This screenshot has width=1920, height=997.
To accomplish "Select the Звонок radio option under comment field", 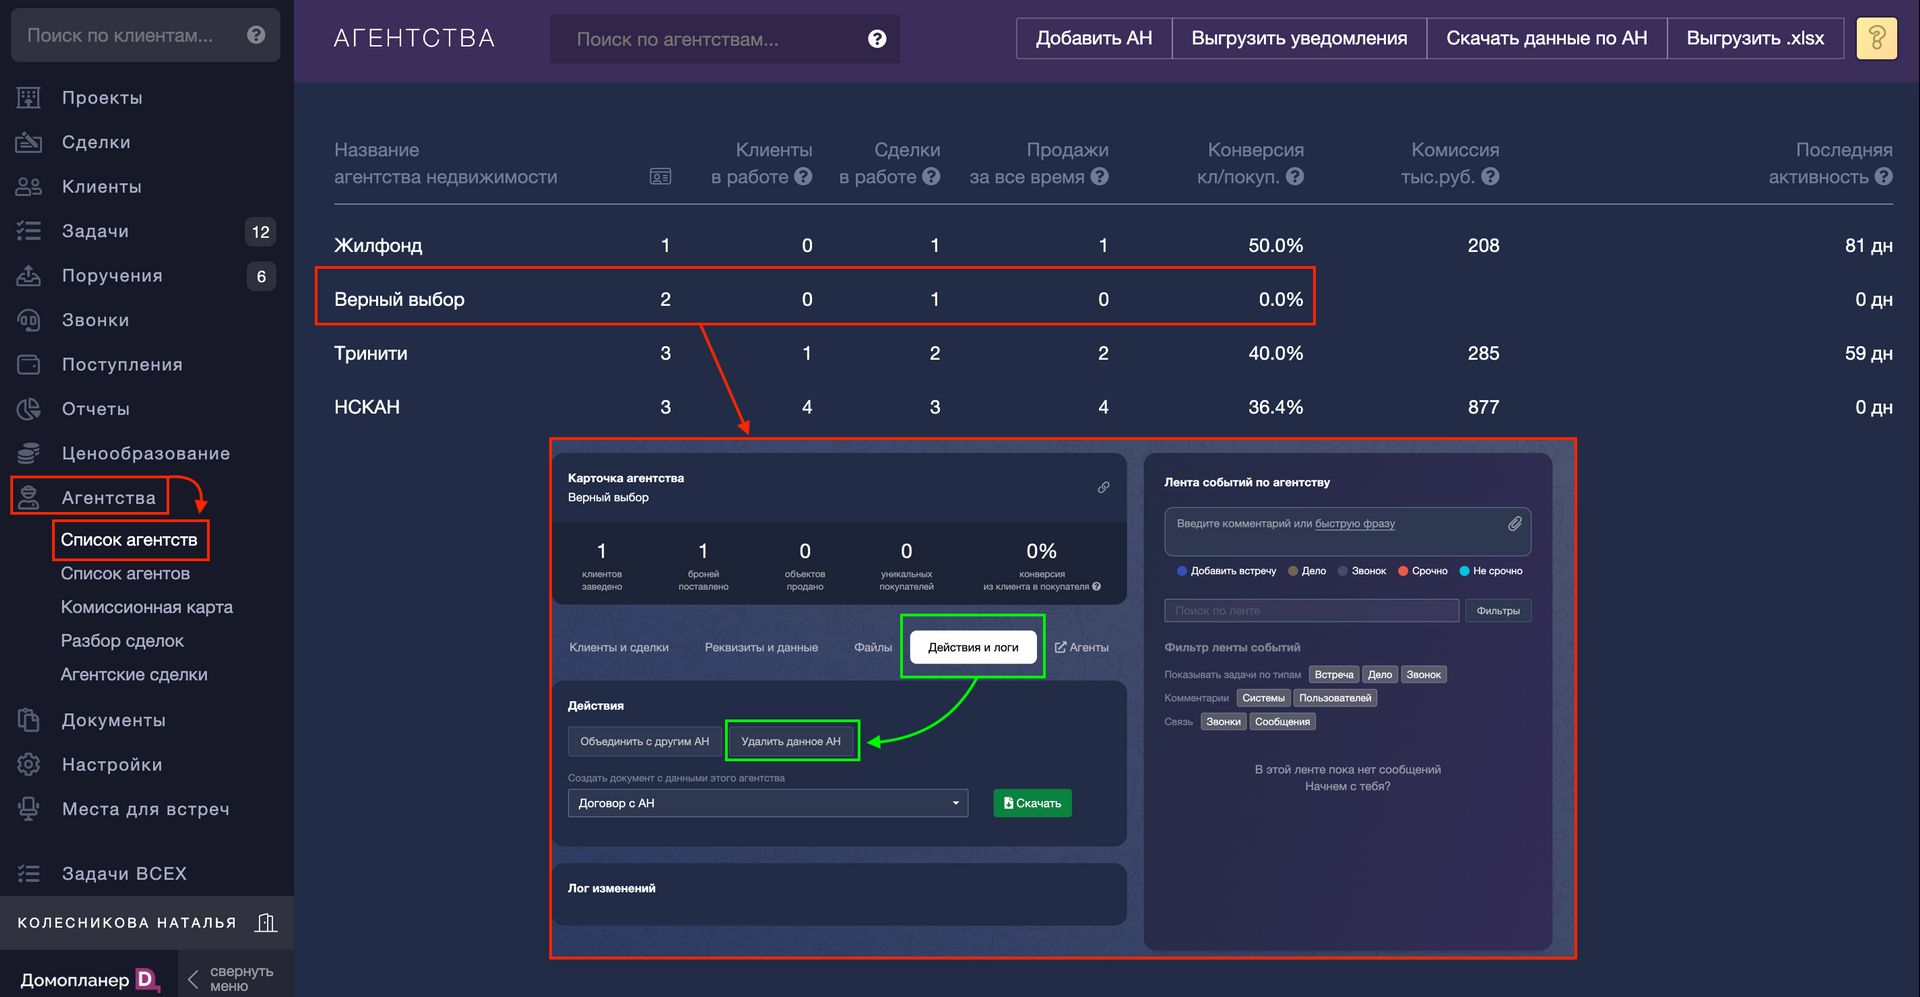I will (x=1343, y=571).
